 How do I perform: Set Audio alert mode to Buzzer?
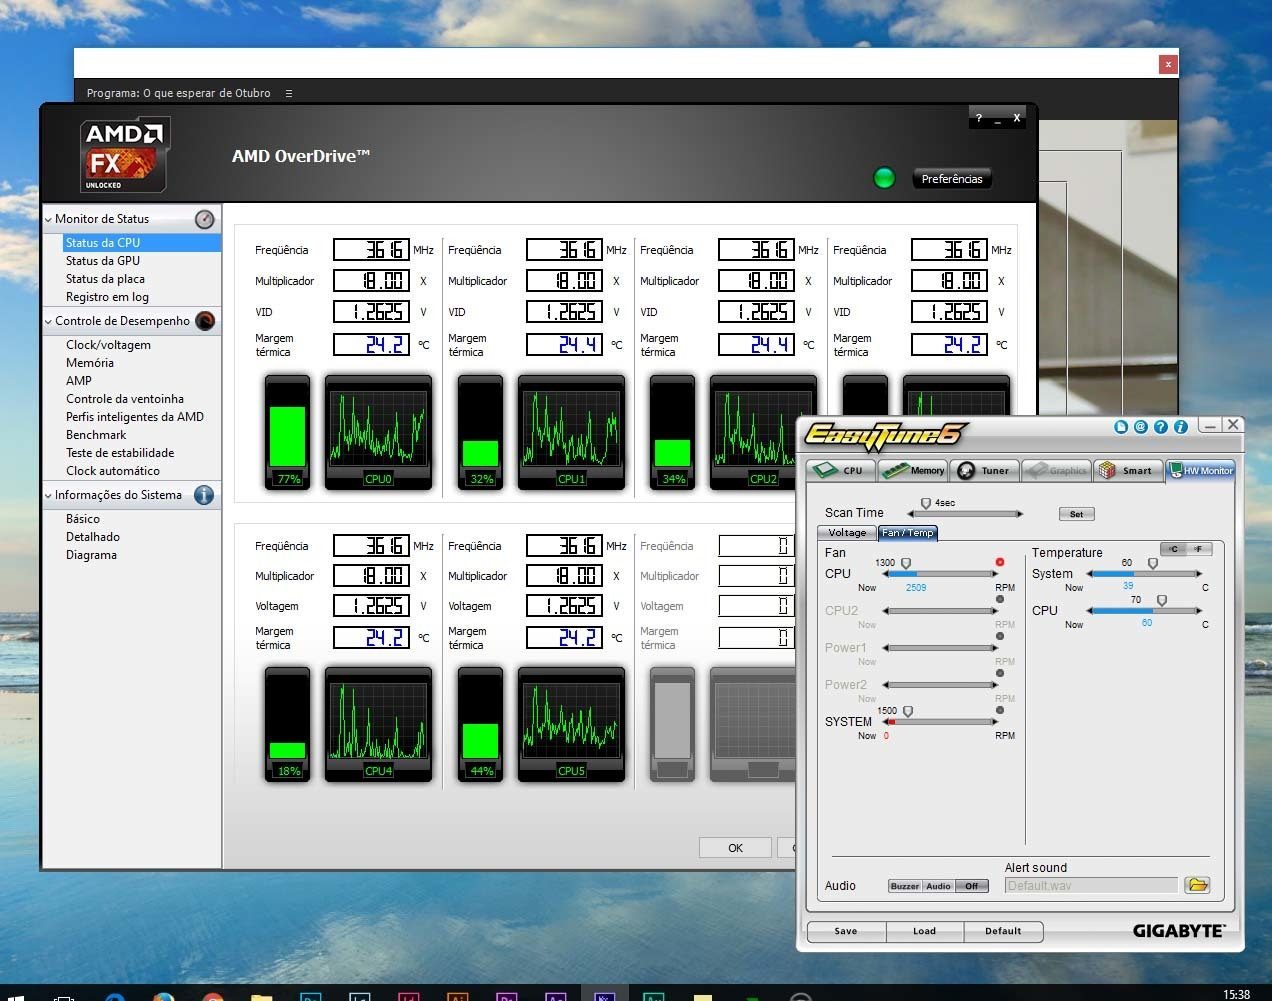coord(904,886)
